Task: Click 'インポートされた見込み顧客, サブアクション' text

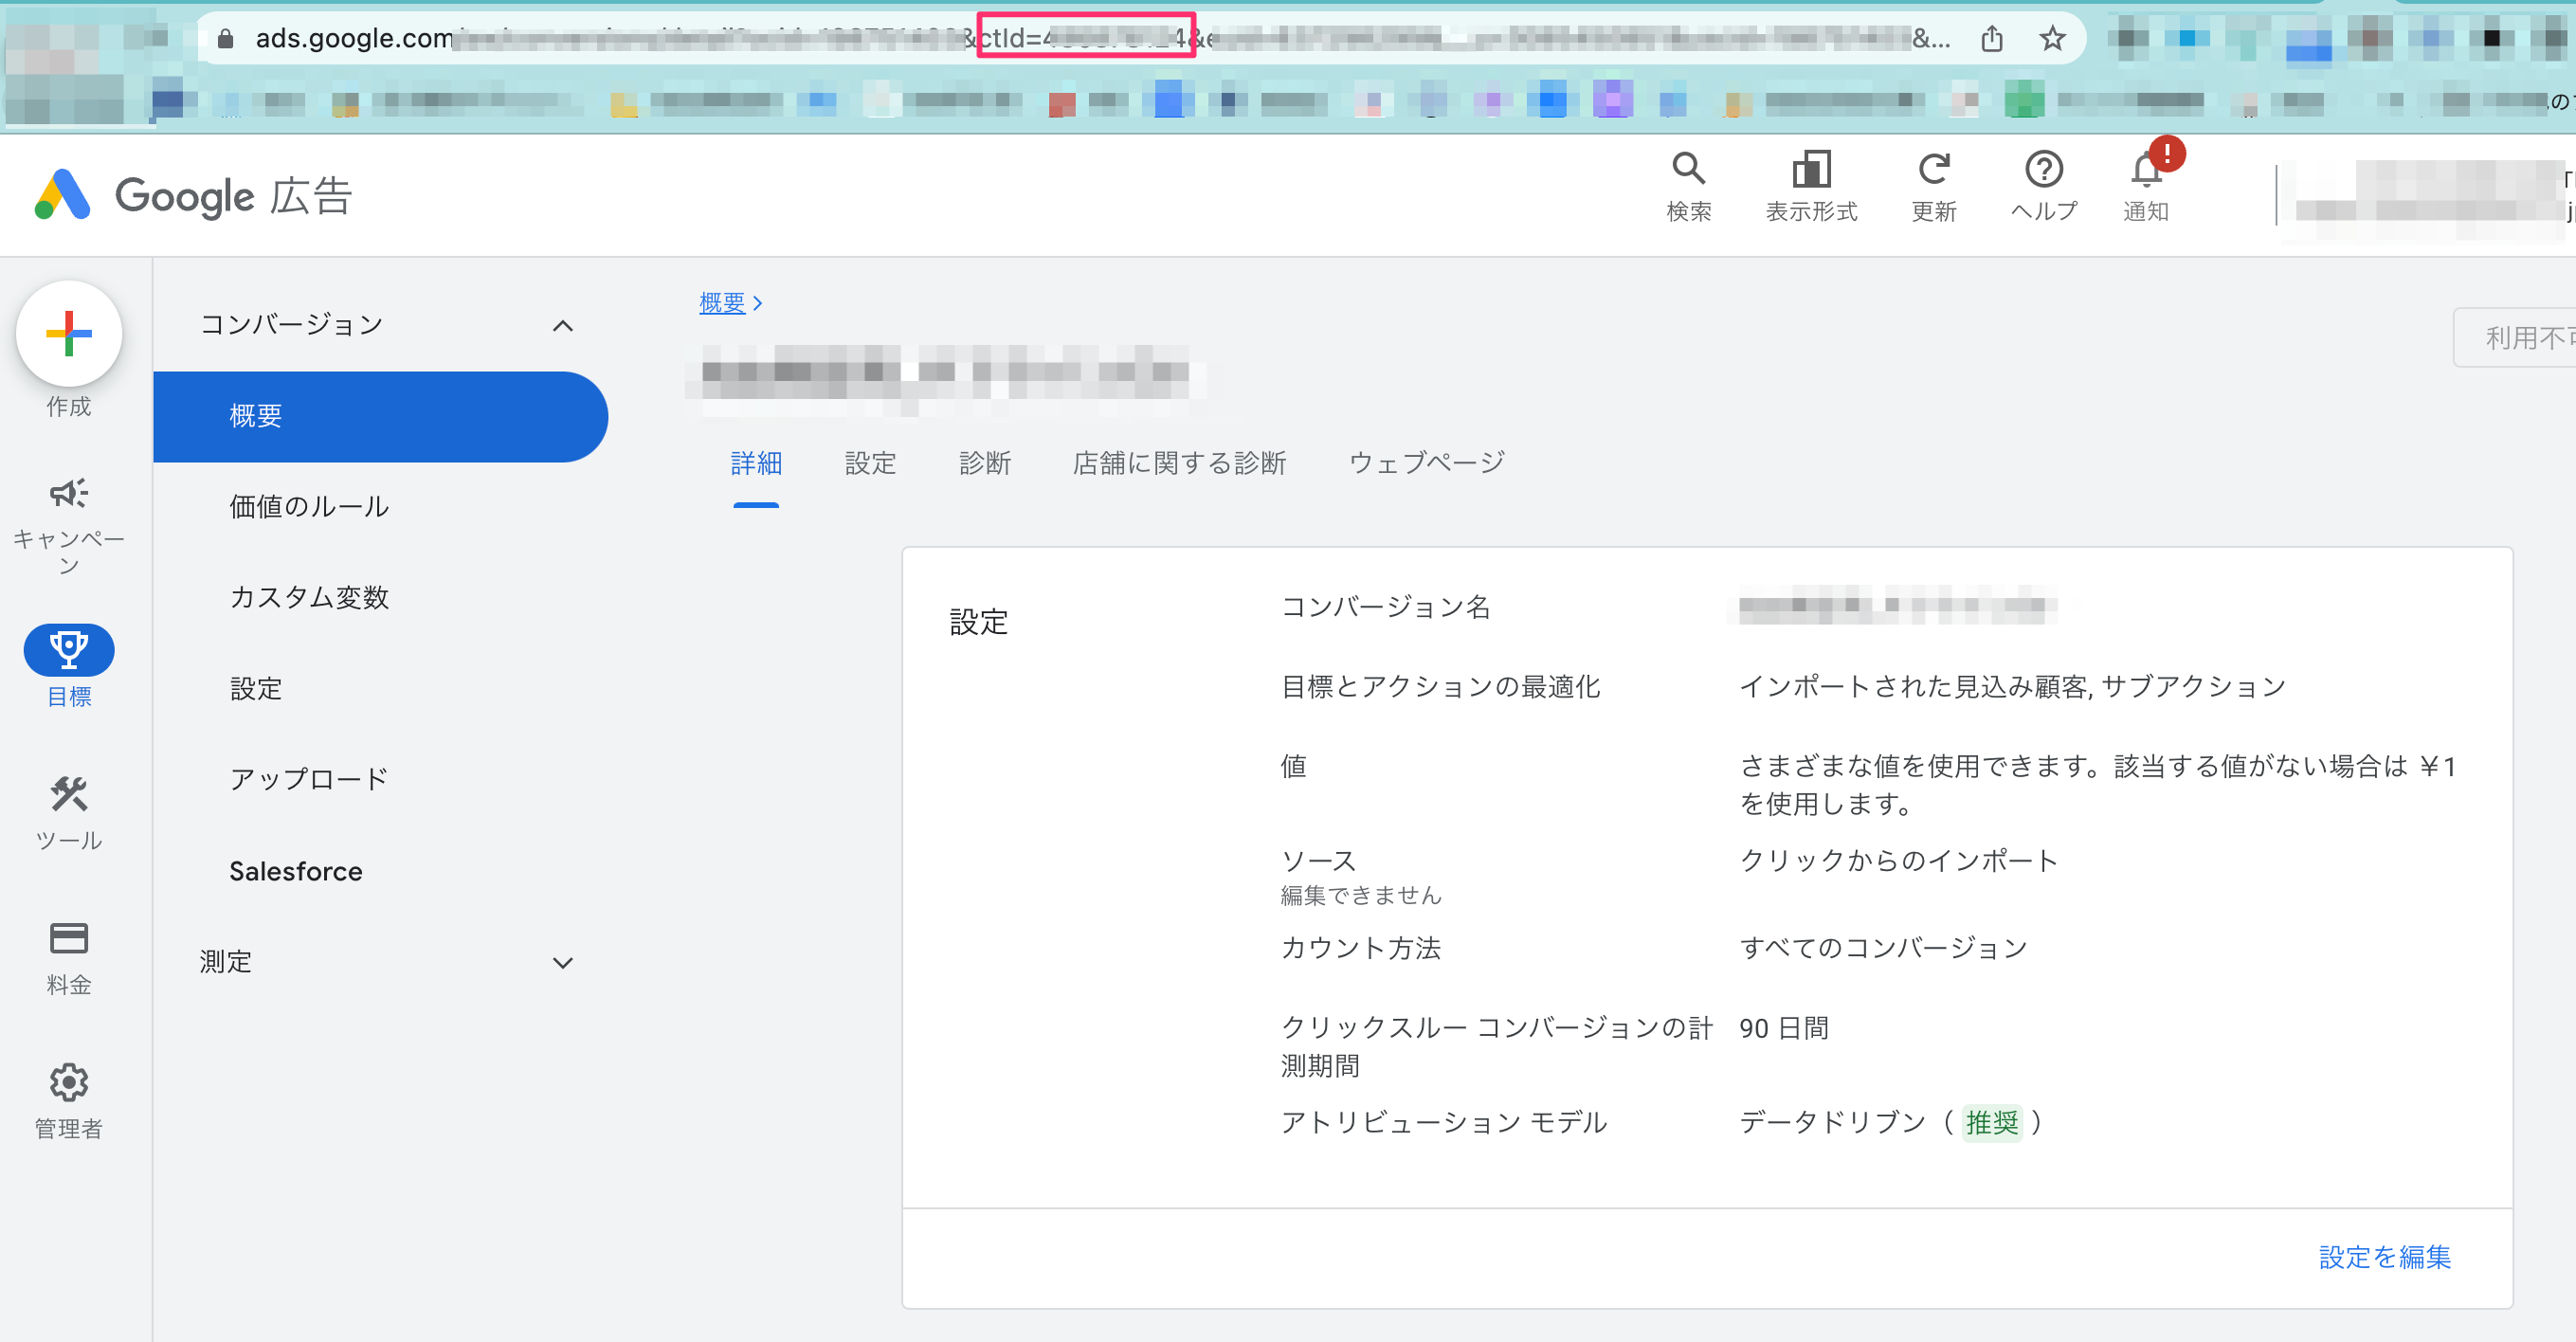Action: click(2012, 686)
